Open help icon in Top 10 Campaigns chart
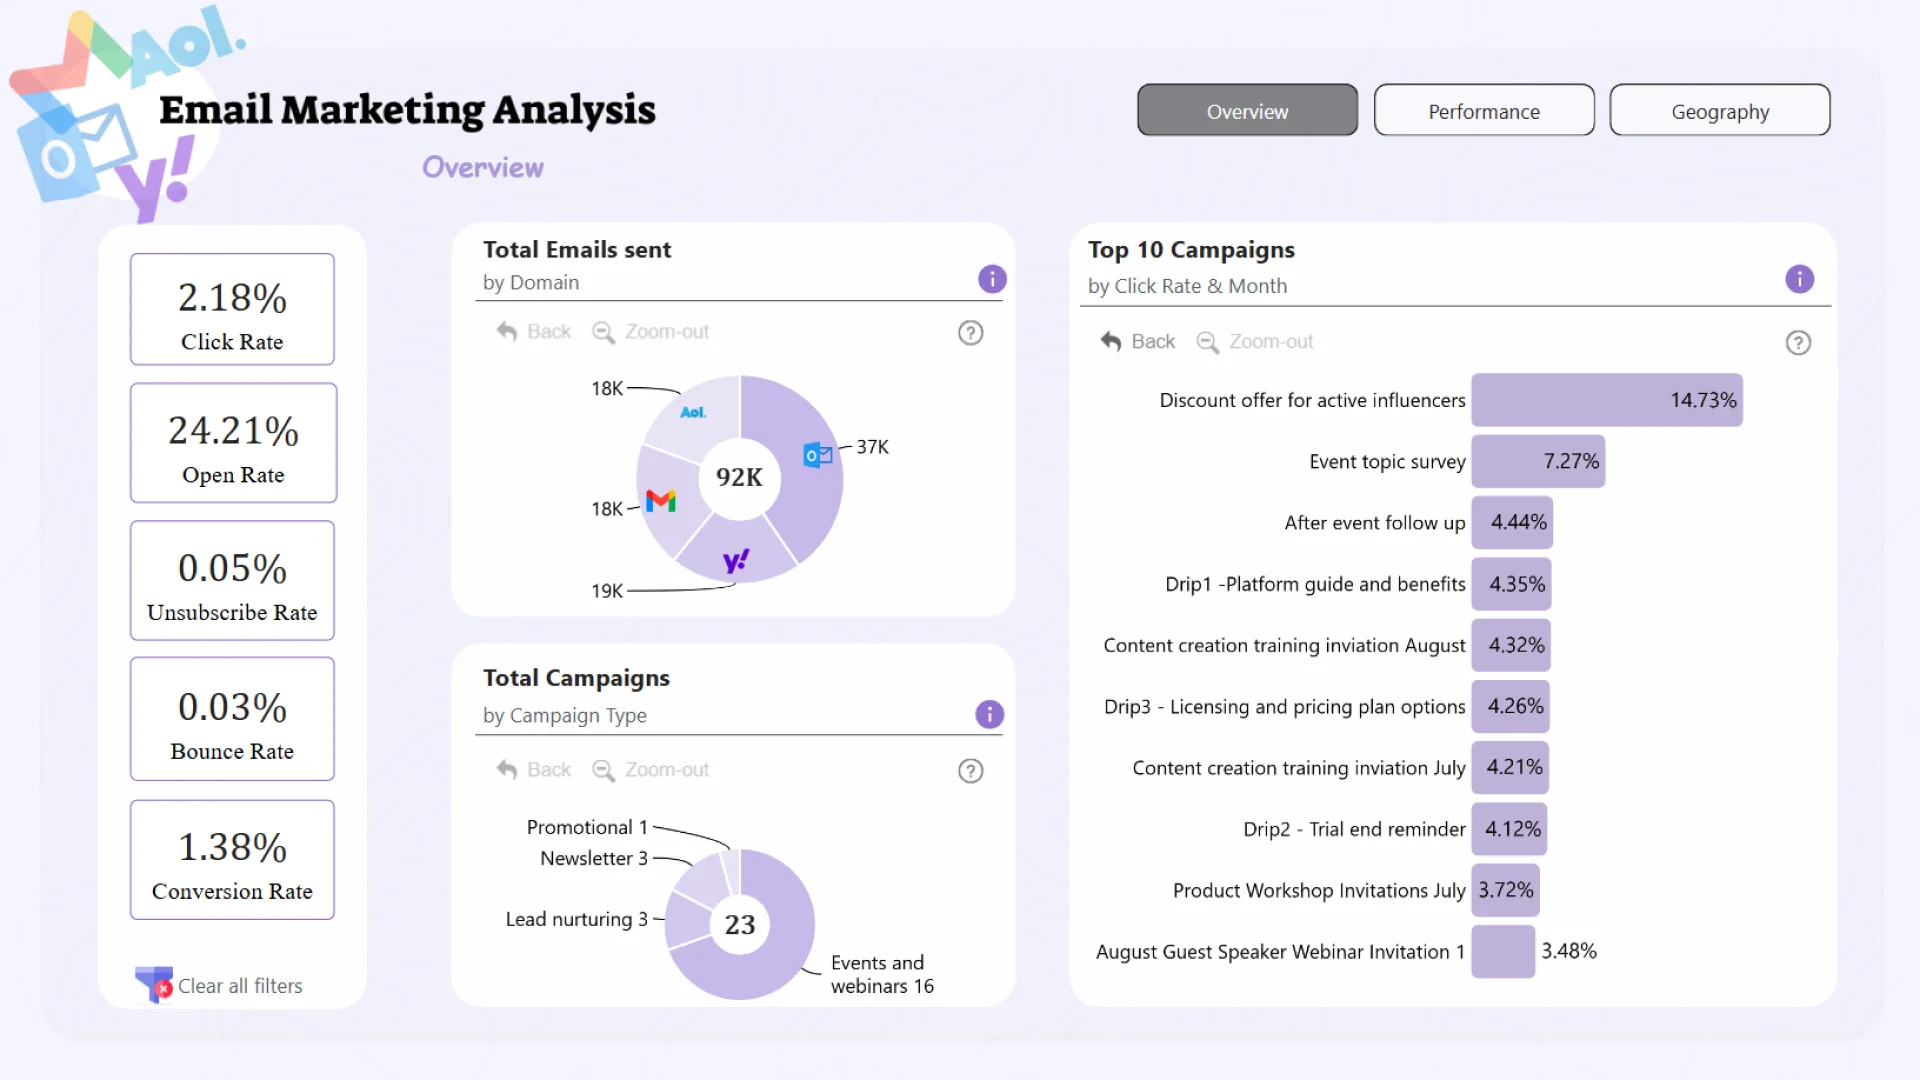1920x1080 pixels. [x=1798, y=343]
